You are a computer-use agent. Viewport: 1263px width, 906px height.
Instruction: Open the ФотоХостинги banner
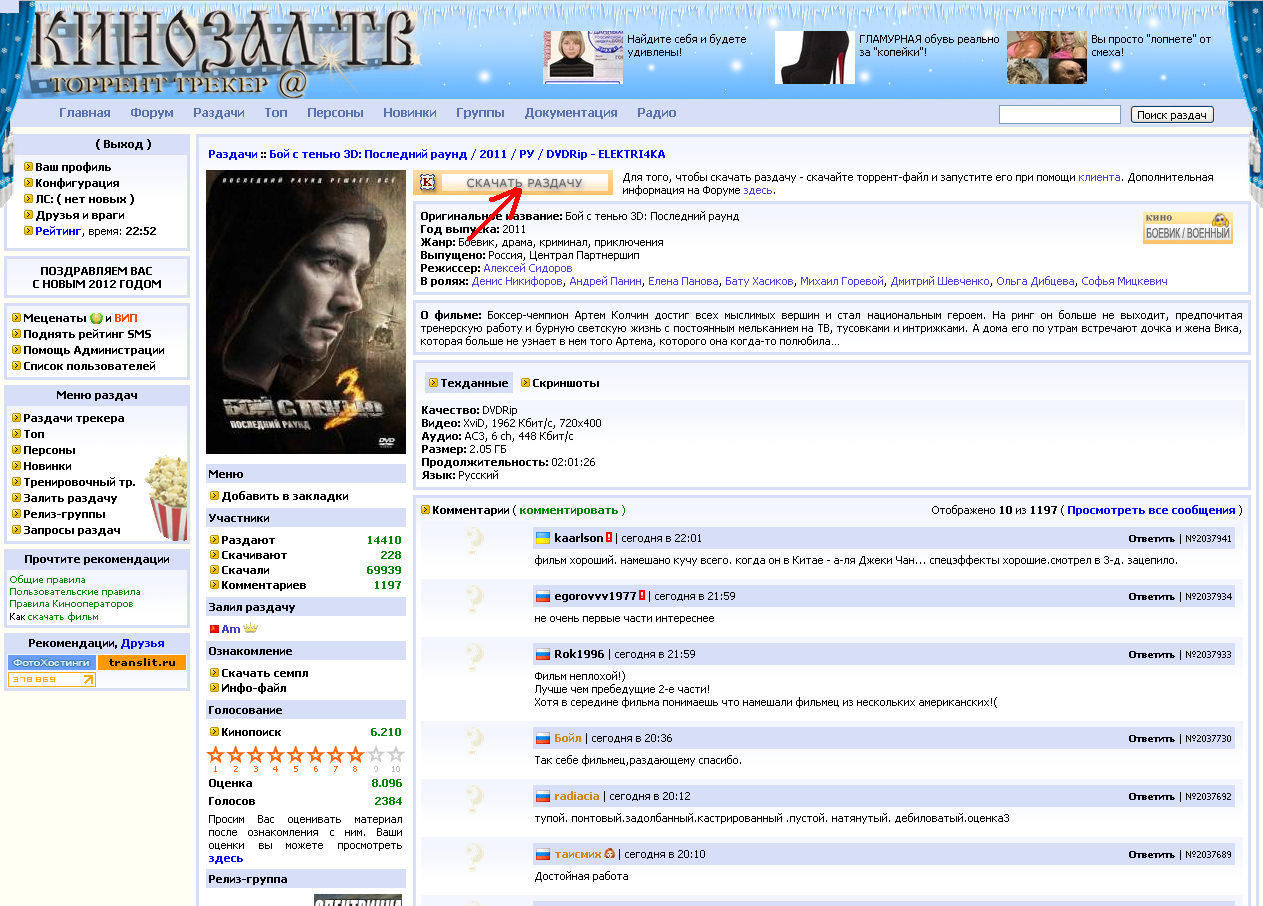pos(51,662)
